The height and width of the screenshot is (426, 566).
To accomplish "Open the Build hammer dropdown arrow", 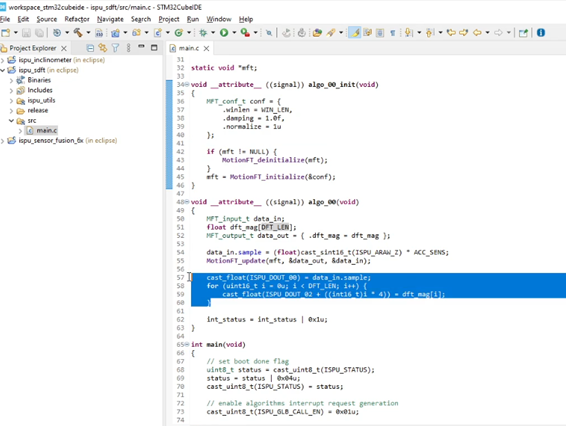I will click(x=88, y=33).
